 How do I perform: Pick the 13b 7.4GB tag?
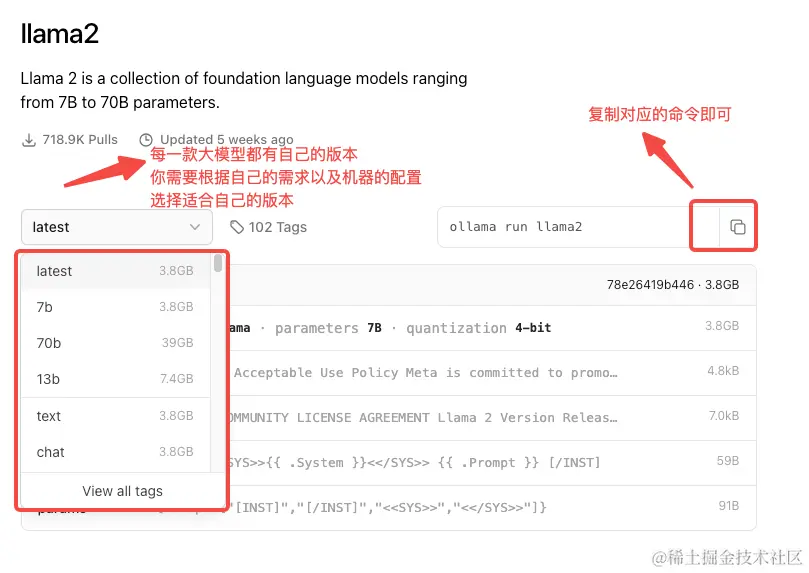[115, 379]
